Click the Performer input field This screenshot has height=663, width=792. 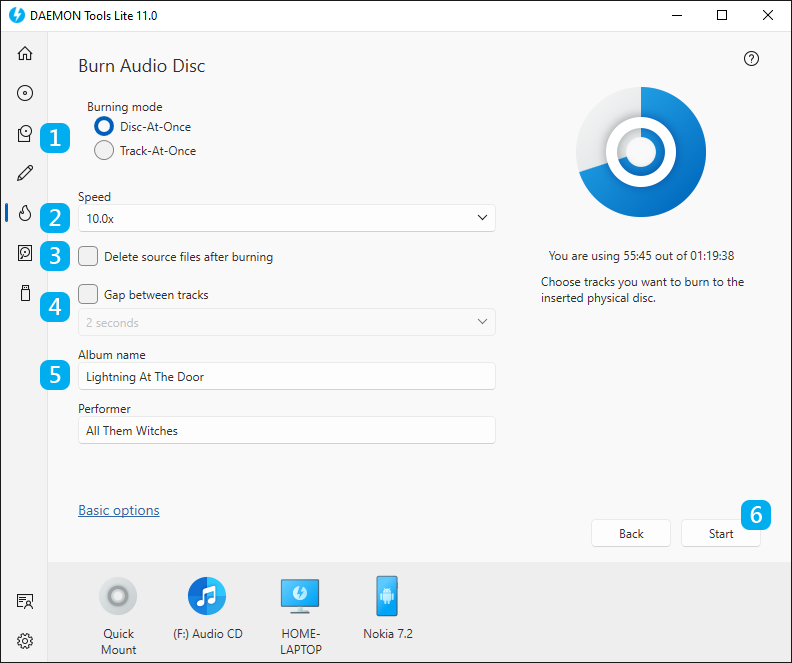286,430
